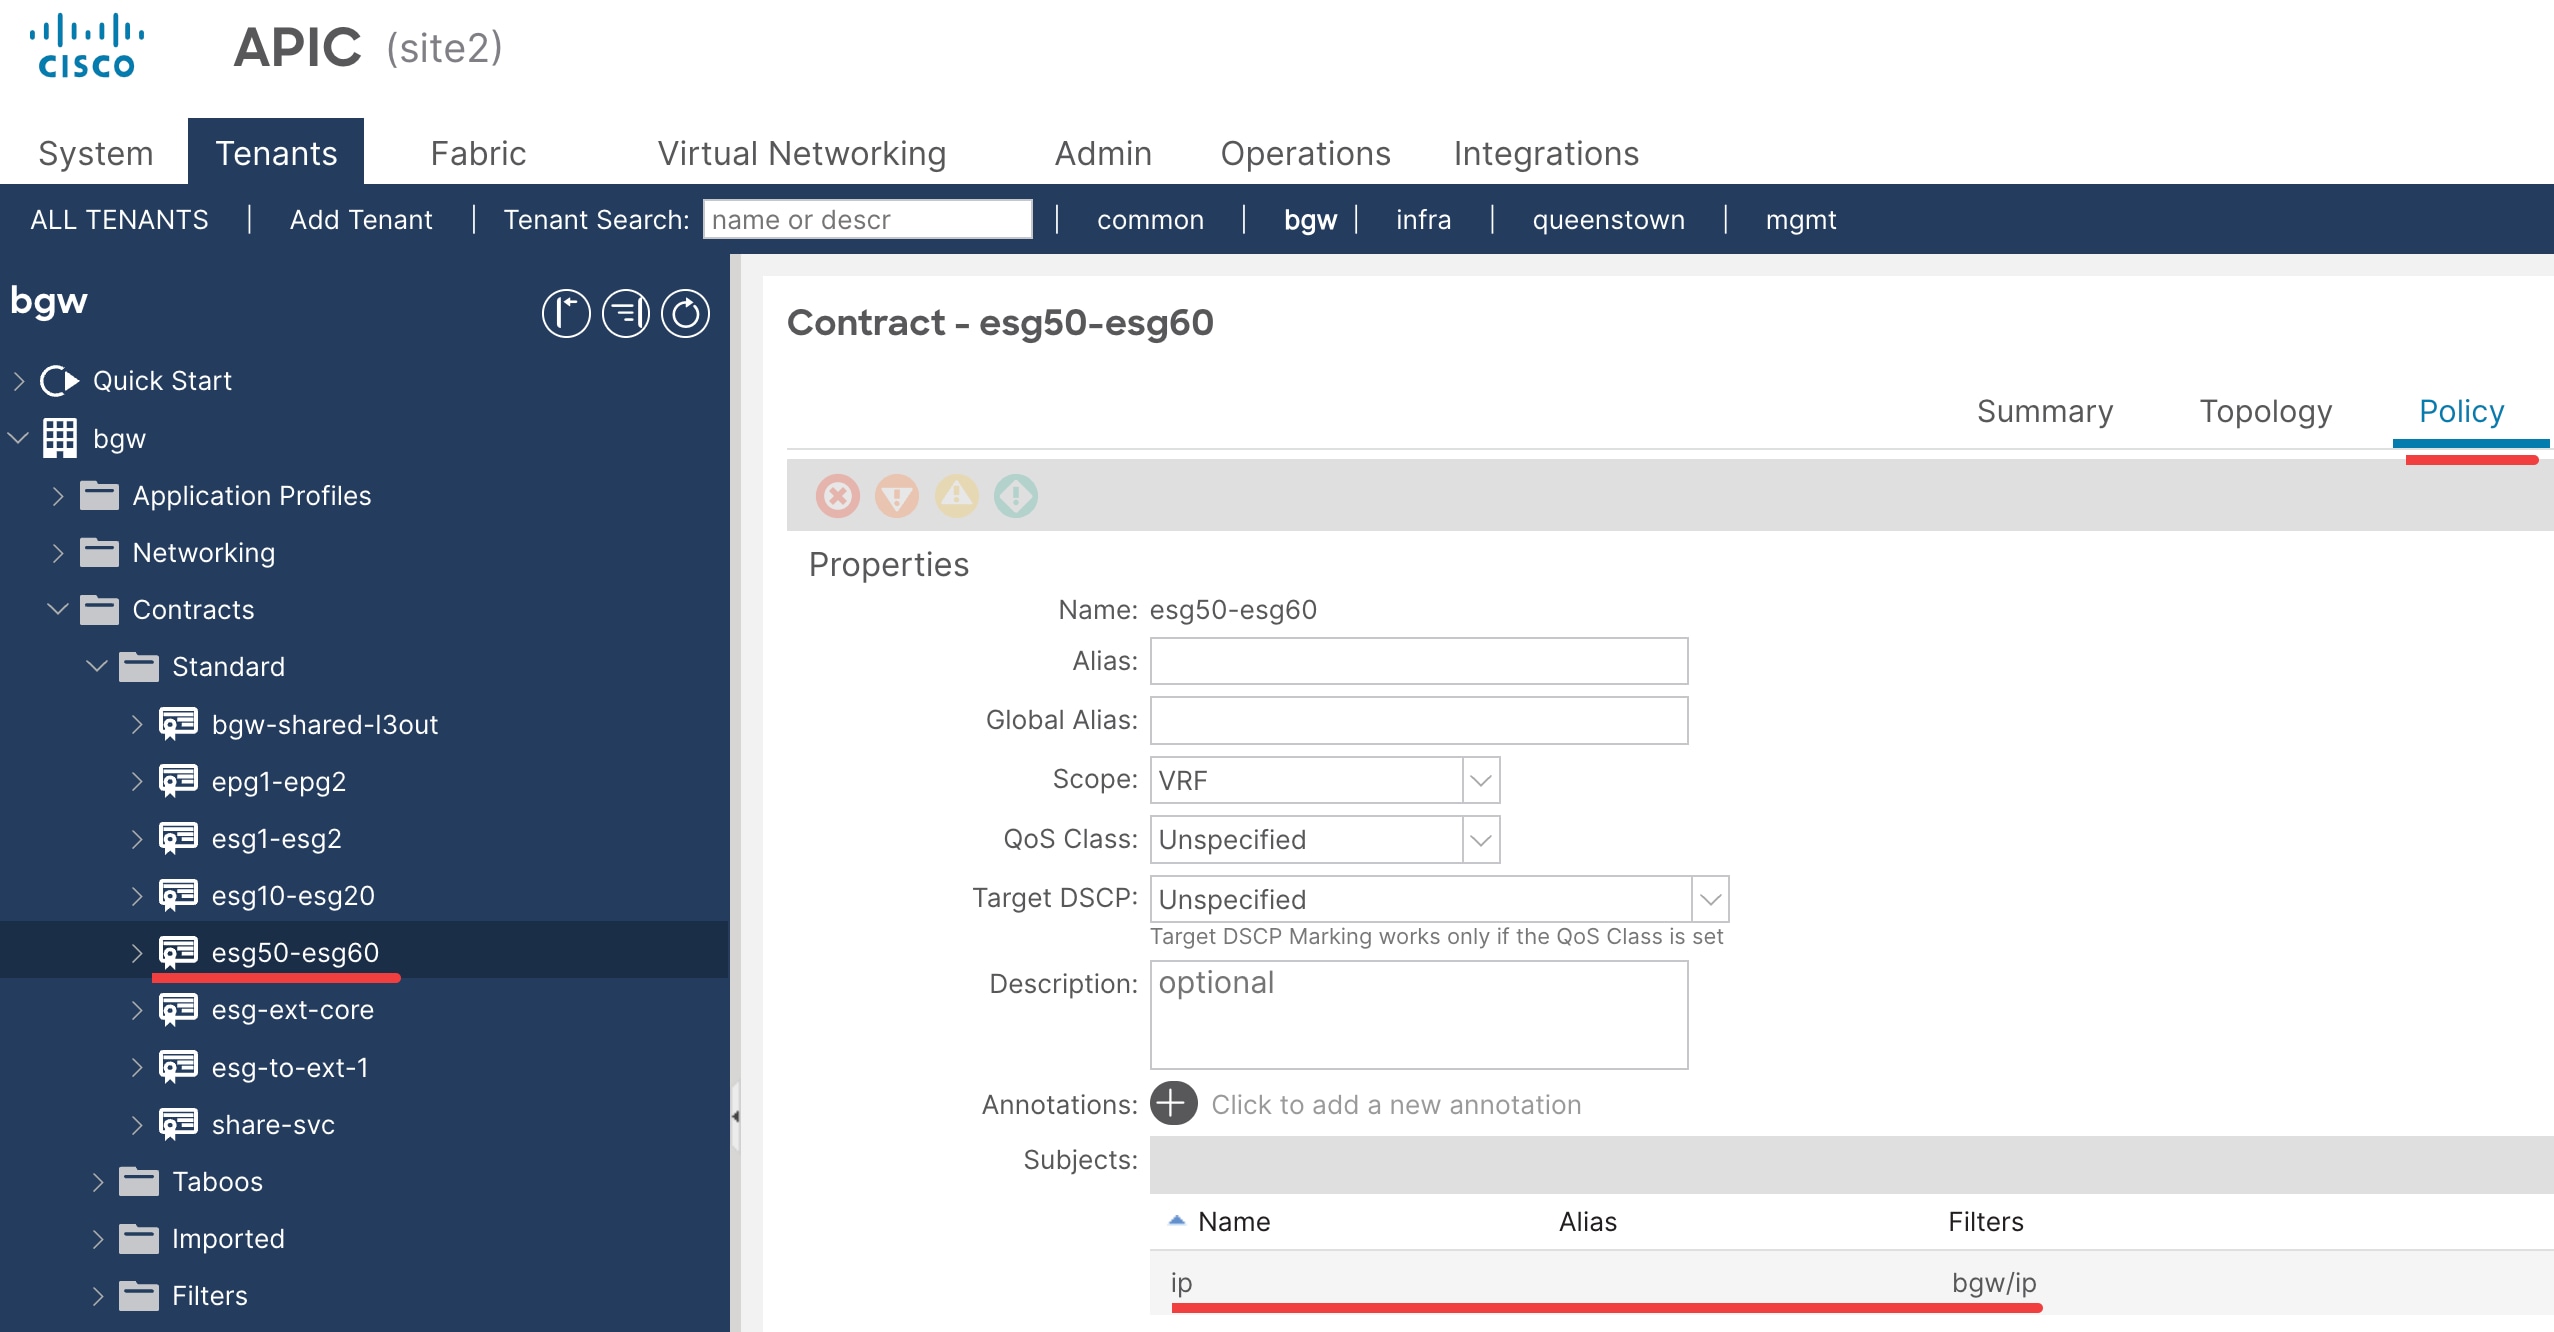Image resolution: width=2554 pixels, height=1332 pixels.
Task: Click the plus icon to add annotation
Action: coord(1174,1104)
